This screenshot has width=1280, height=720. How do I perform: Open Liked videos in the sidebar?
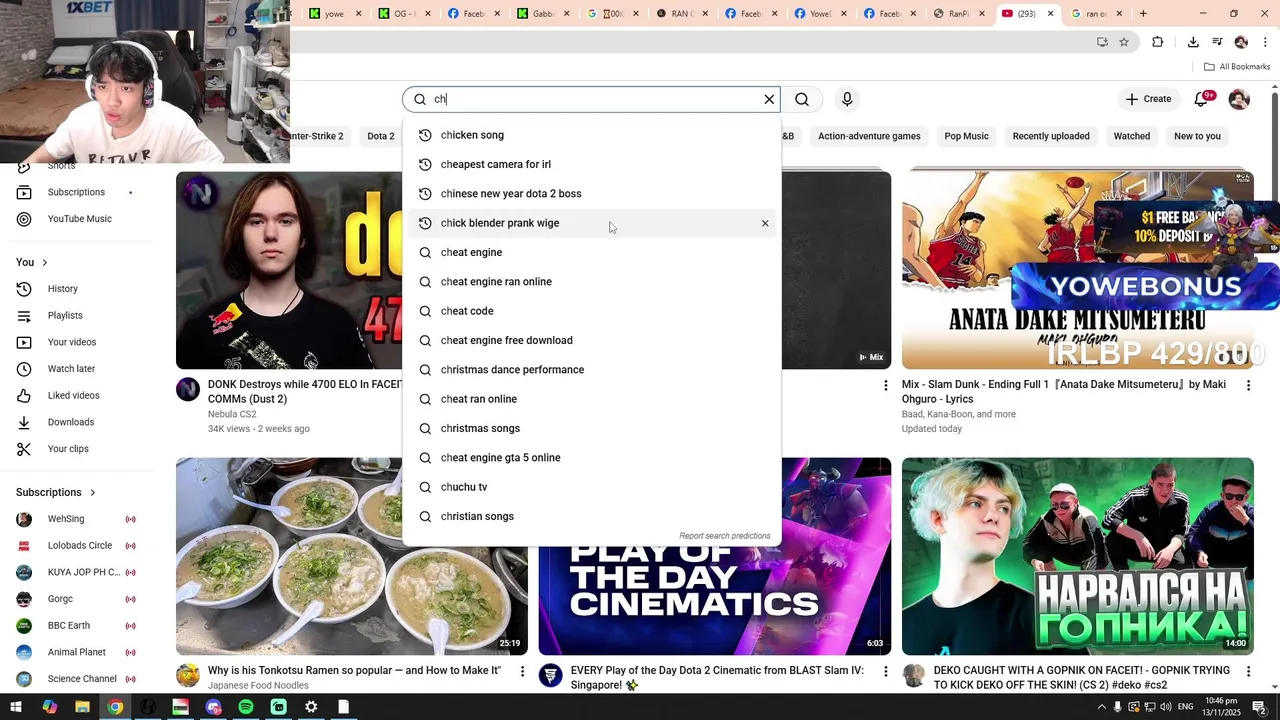coord(76,395)
